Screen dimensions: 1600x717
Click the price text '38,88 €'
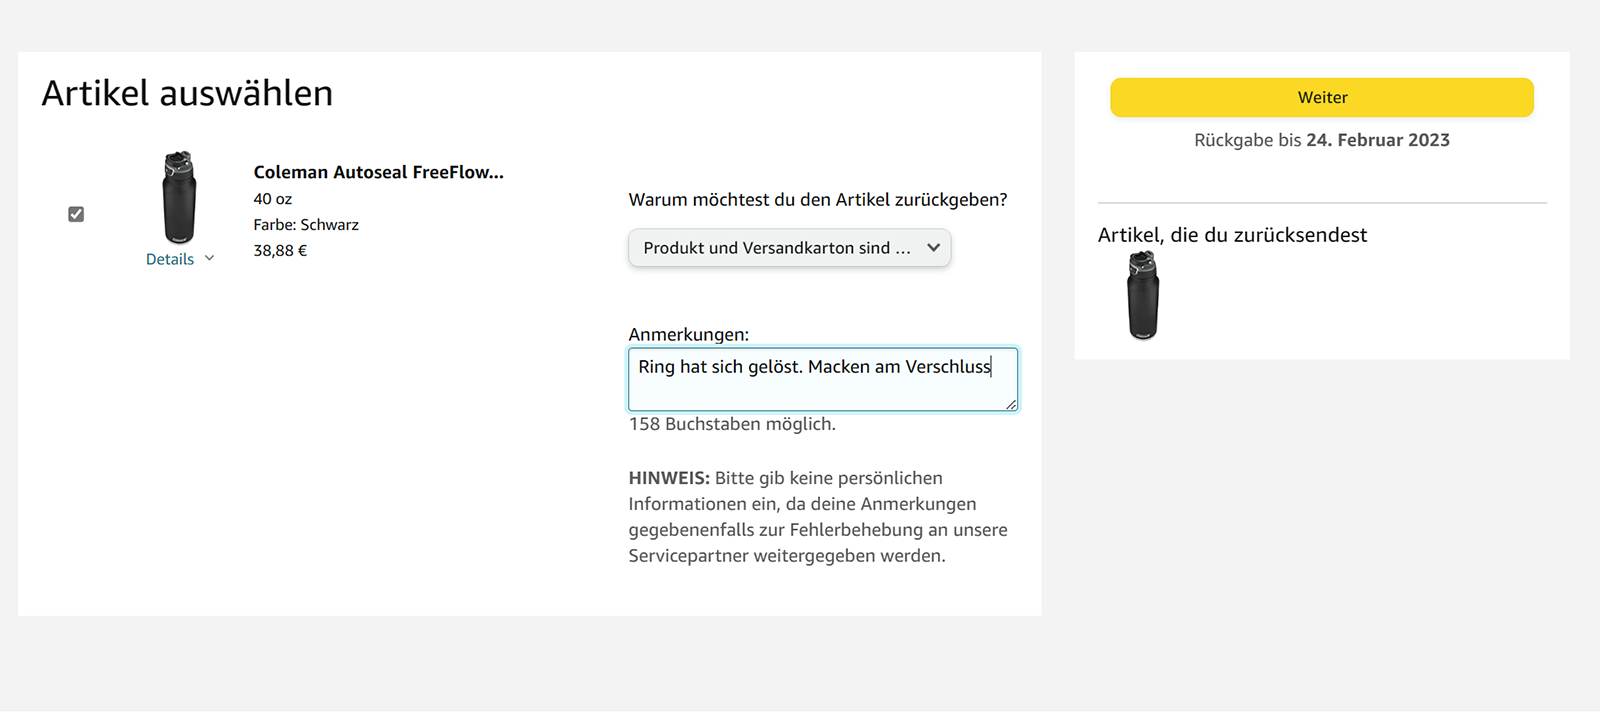click(x=280, y=251)
